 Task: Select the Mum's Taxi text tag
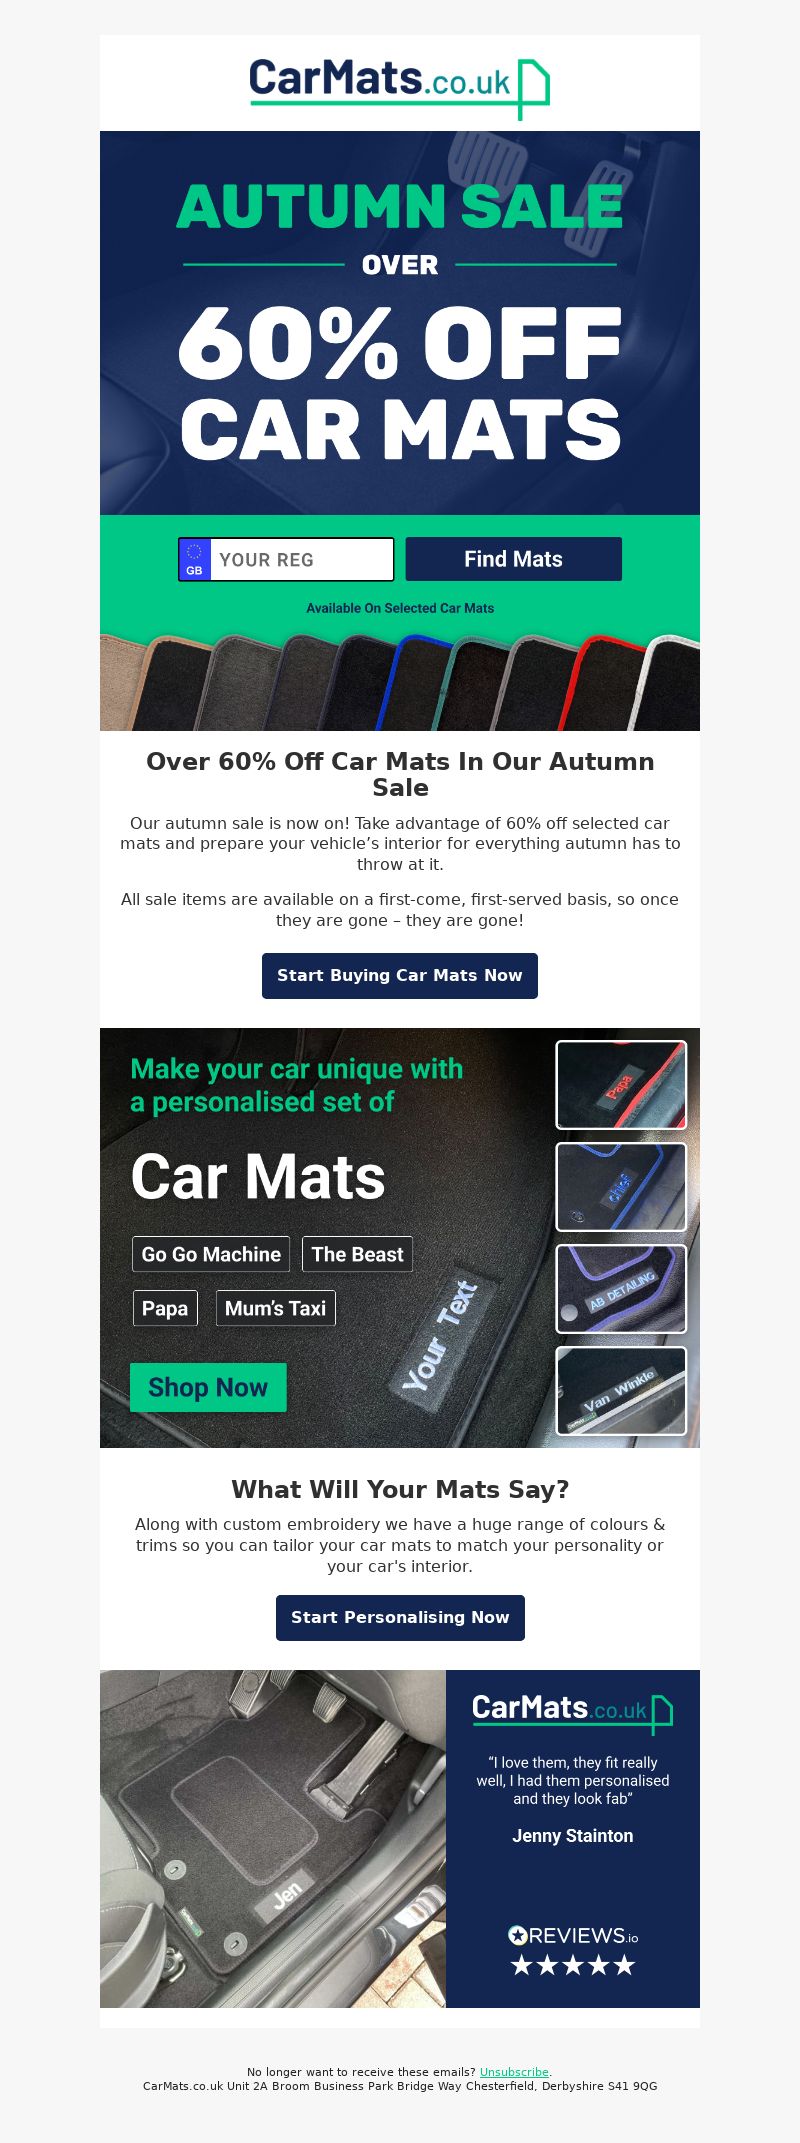[x=276, y=1308]
